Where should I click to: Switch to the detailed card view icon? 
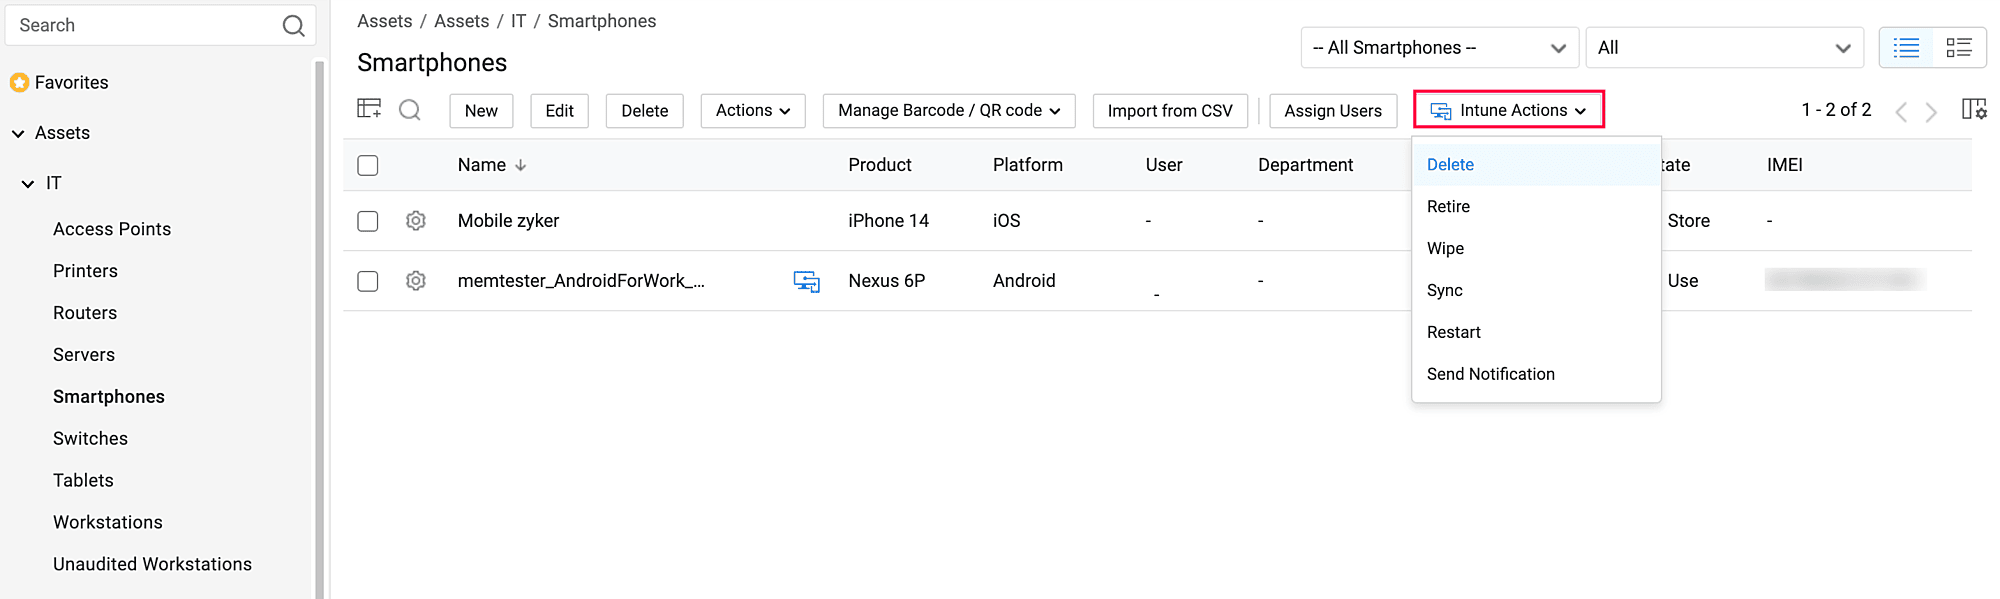point(1958,48)
